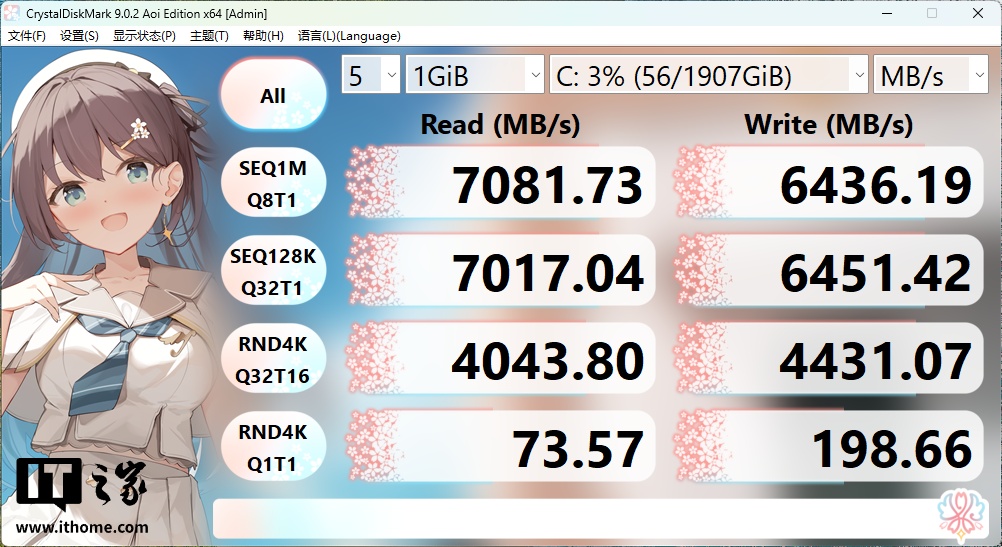Image resolution: width=1002 pixels, height=547 pixels.
Task: Open the unit dropdown showing MB/s
Action: (x=930, y=75)
